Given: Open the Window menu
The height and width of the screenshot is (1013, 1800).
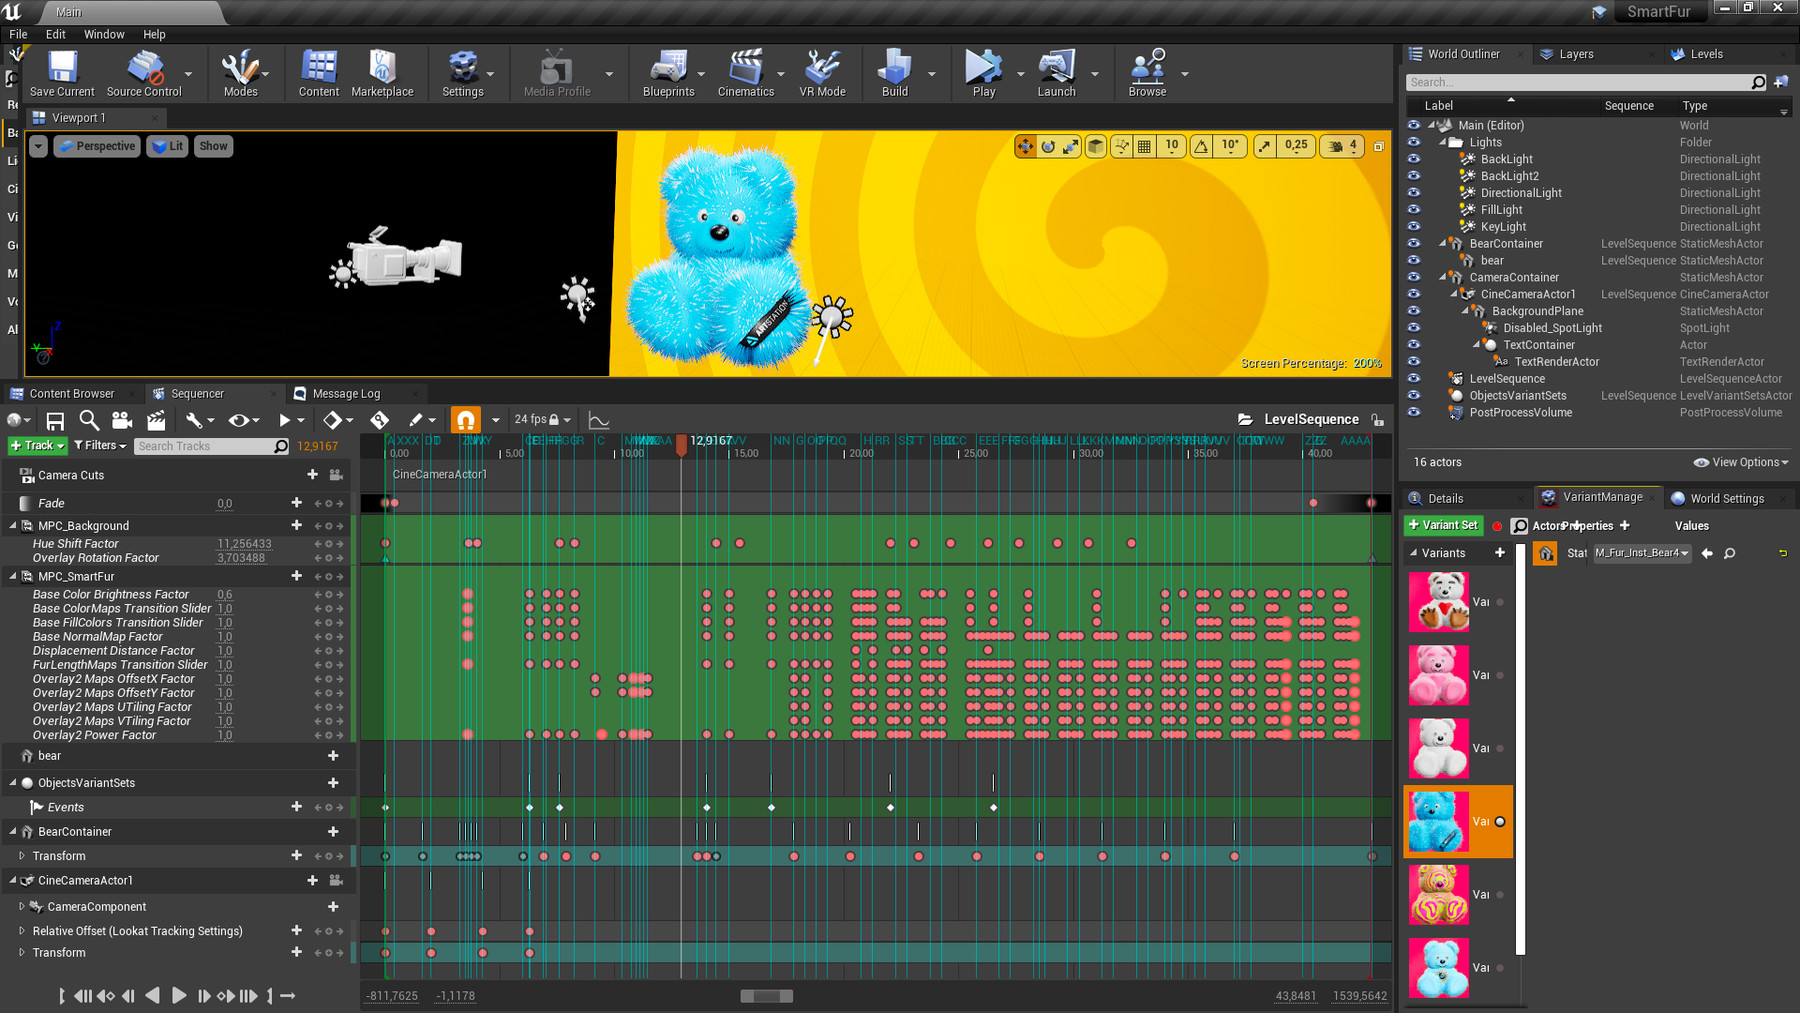Looking at the screenshot, I should click(x=104, y=34).
